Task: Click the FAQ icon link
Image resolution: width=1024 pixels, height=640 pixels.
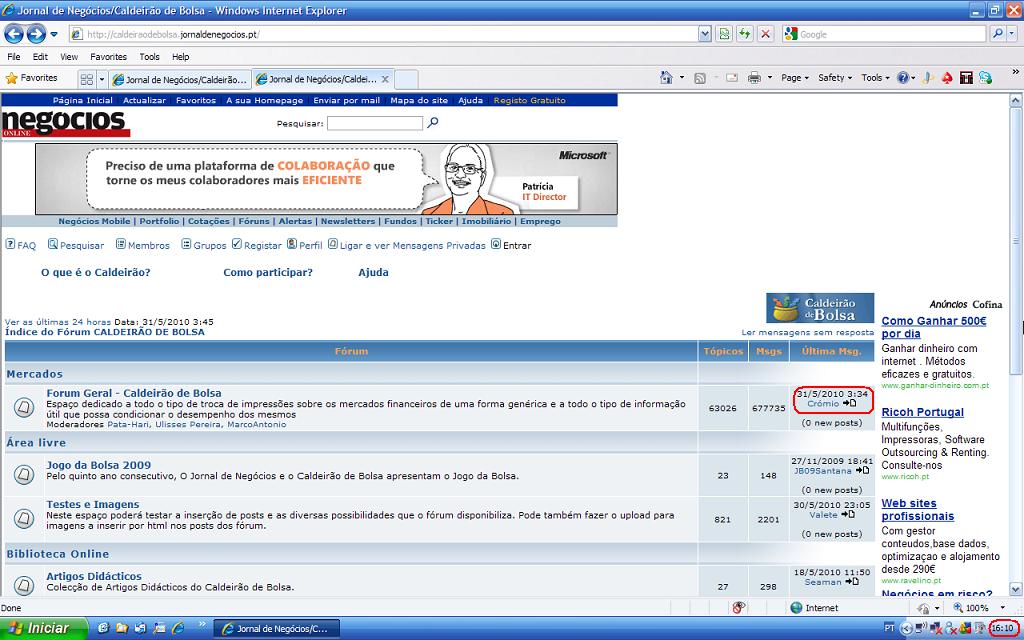Action: tap(21, 245)
